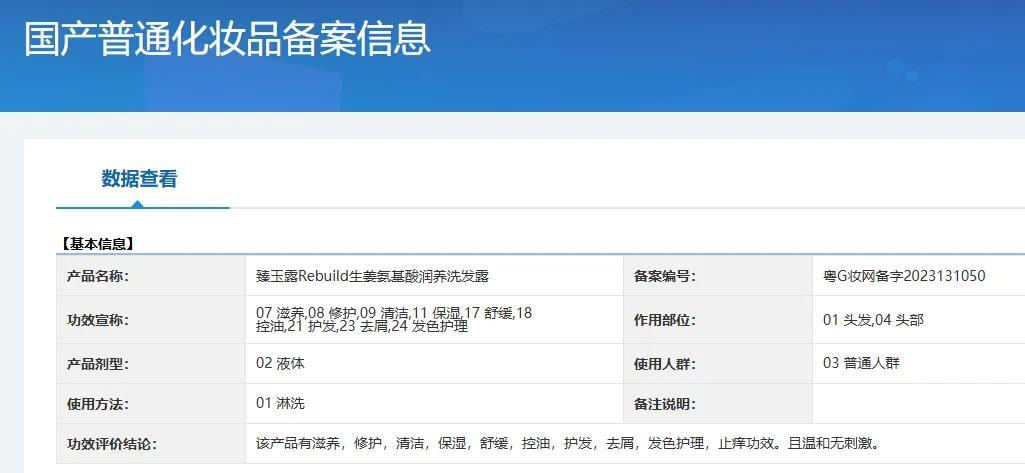Select the efficacy claims text starting 07 滋养
The height and width of the screenshot is (473, 1025).
click(394, 320)
